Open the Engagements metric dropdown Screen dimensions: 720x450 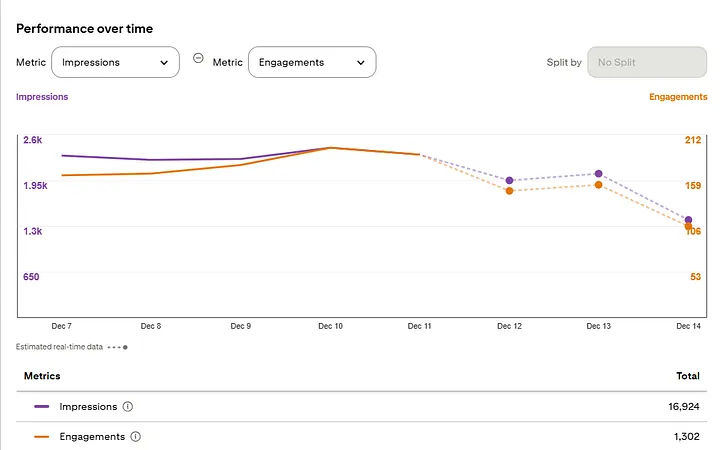(x=311, y=62)
